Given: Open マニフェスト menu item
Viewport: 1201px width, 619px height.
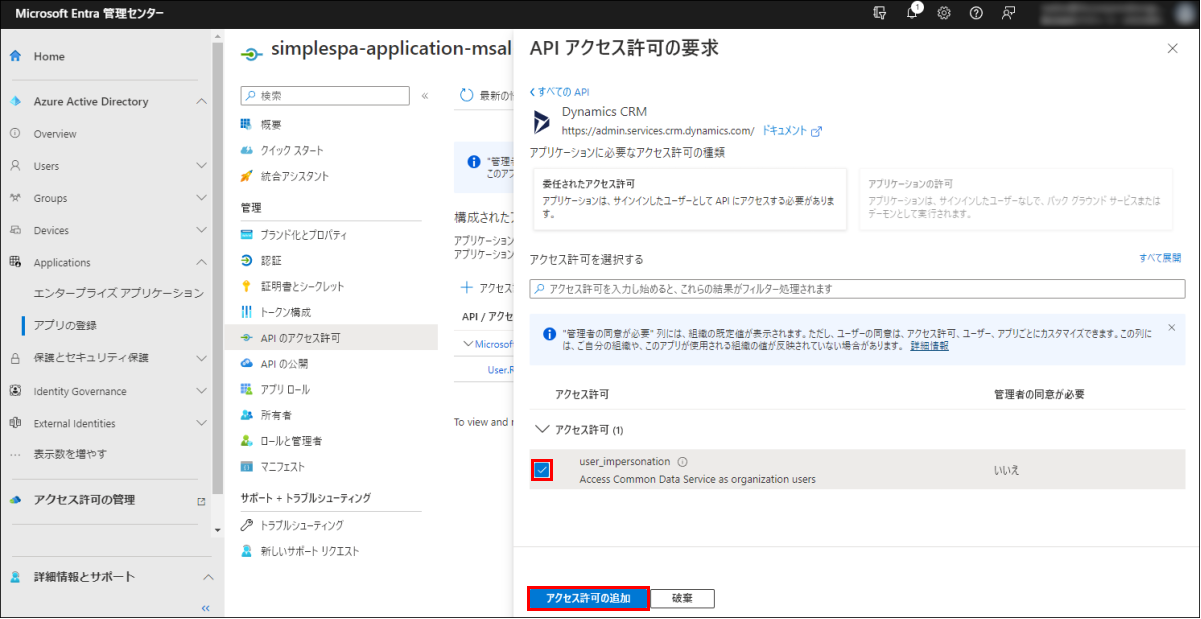Looking at the screenshot, I should 283,466.
